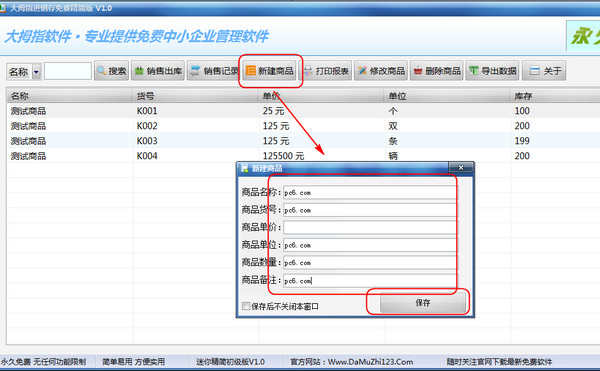The width and height of the screenshot is (600, 371).
Task: Click 打印报表 print report
Action: [x=326, y=71]
